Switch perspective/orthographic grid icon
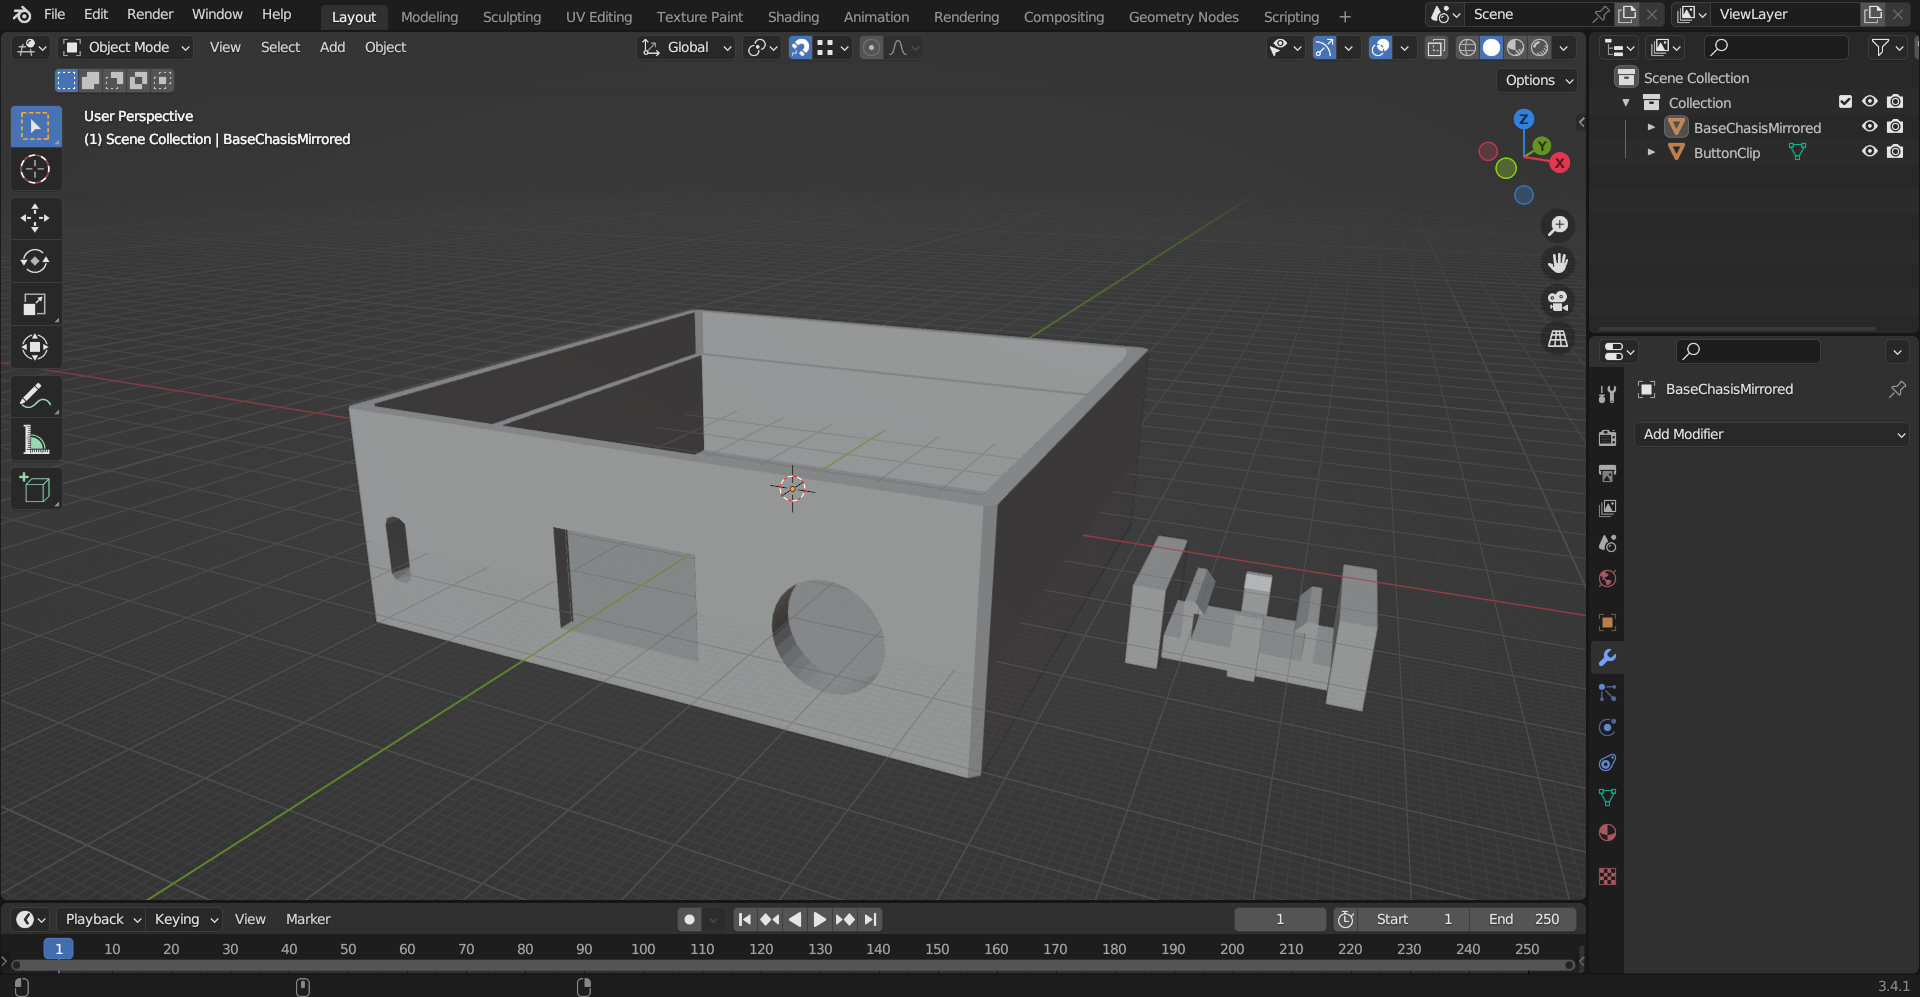 [1558, 339]
